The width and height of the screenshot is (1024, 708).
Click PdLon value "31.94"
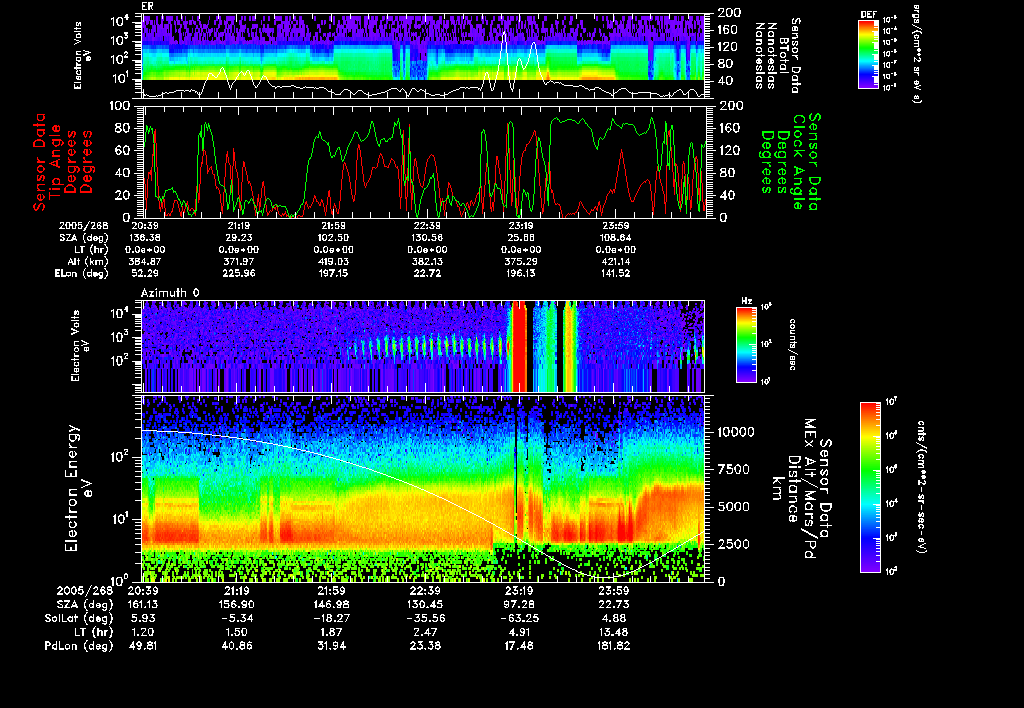point(331,646)
